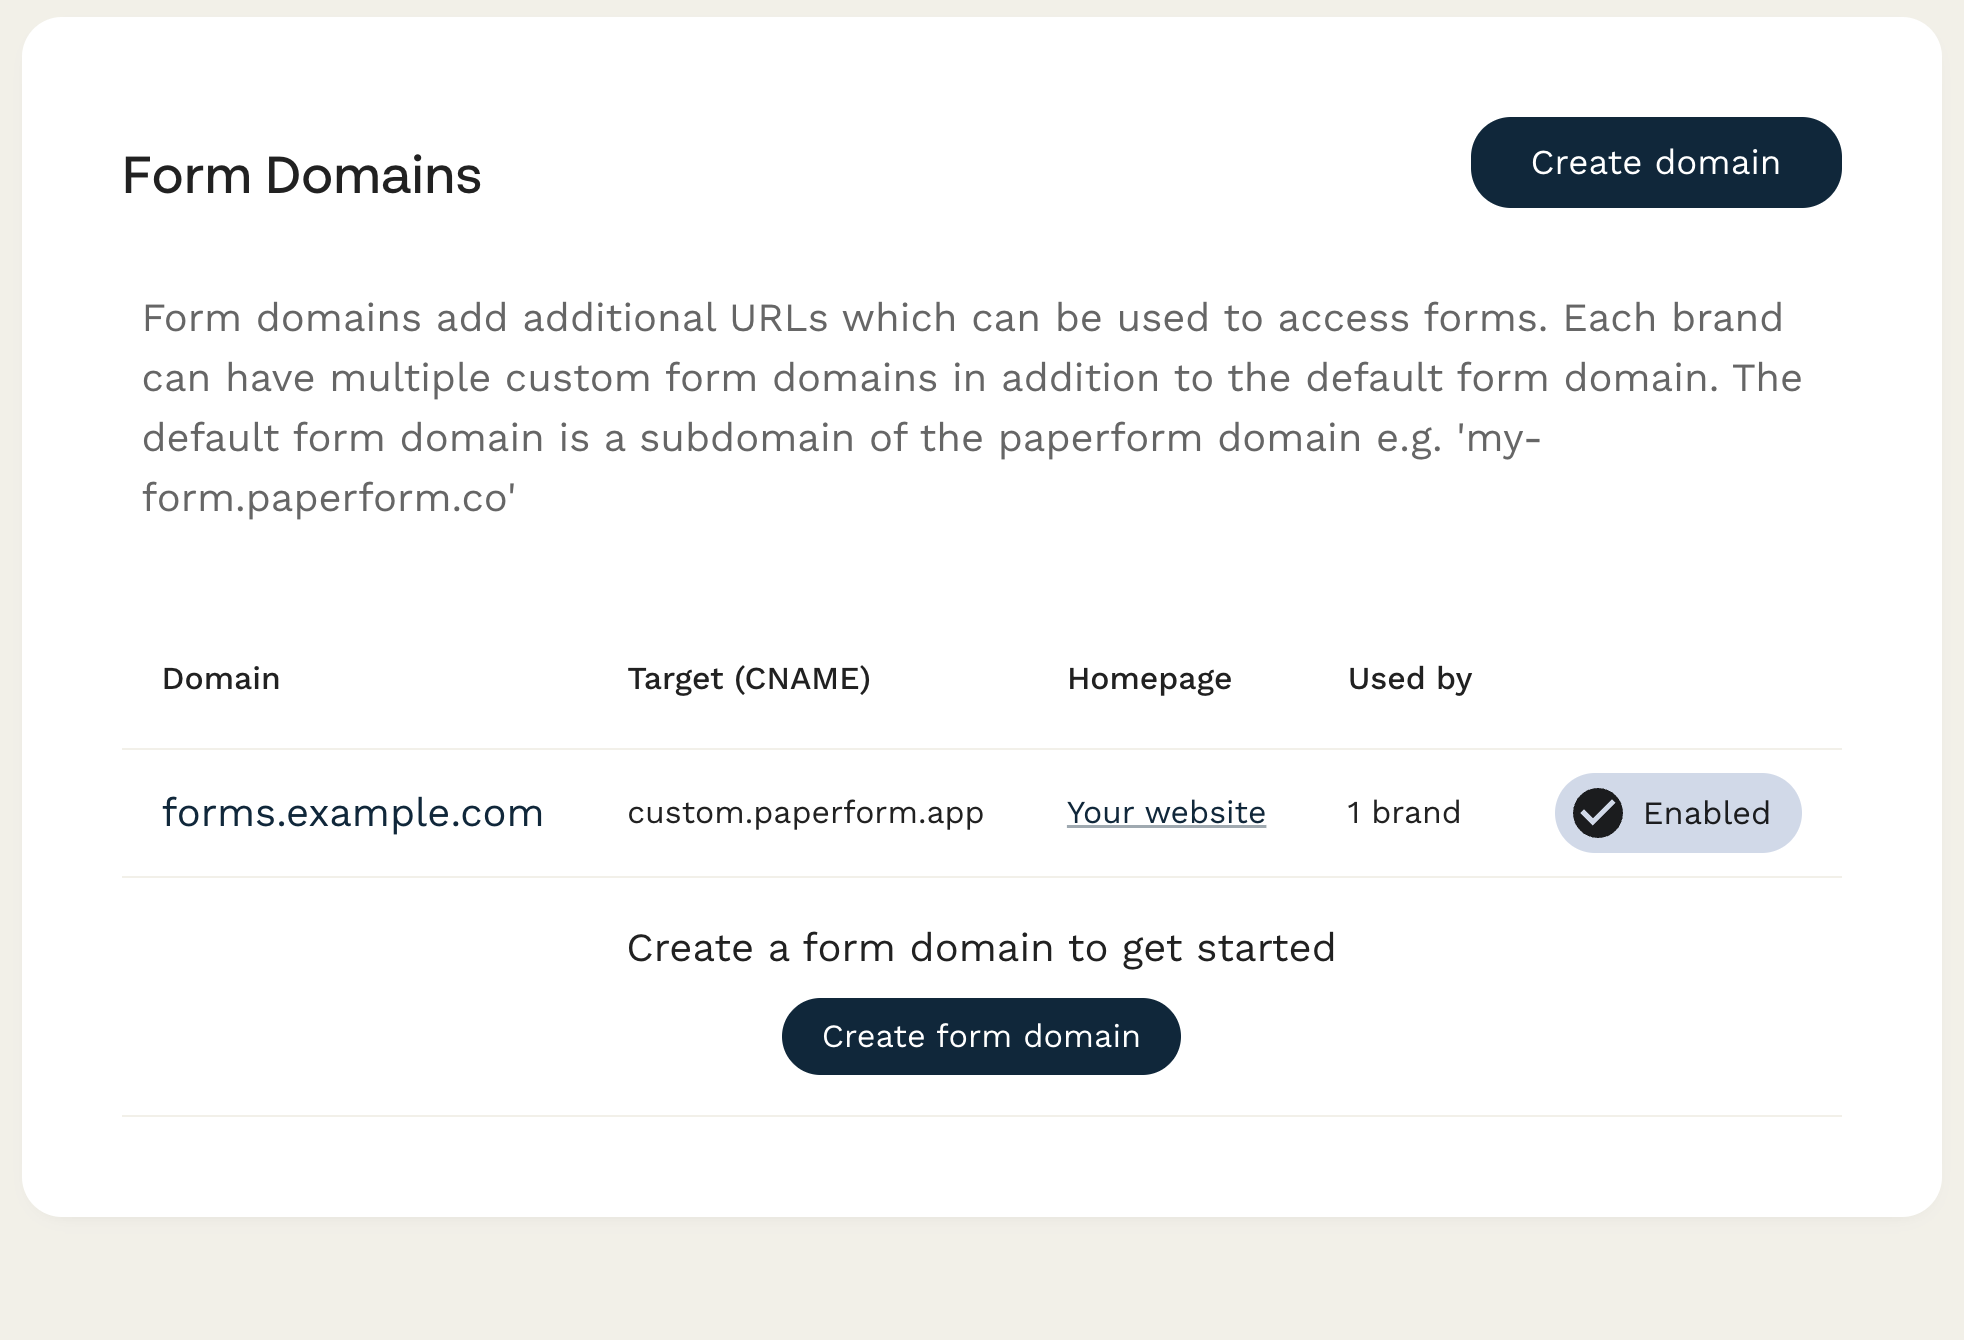The image size is (1964, 1340).
Task: Open the Your website homepage link
Action: (x=1166, y=812)
